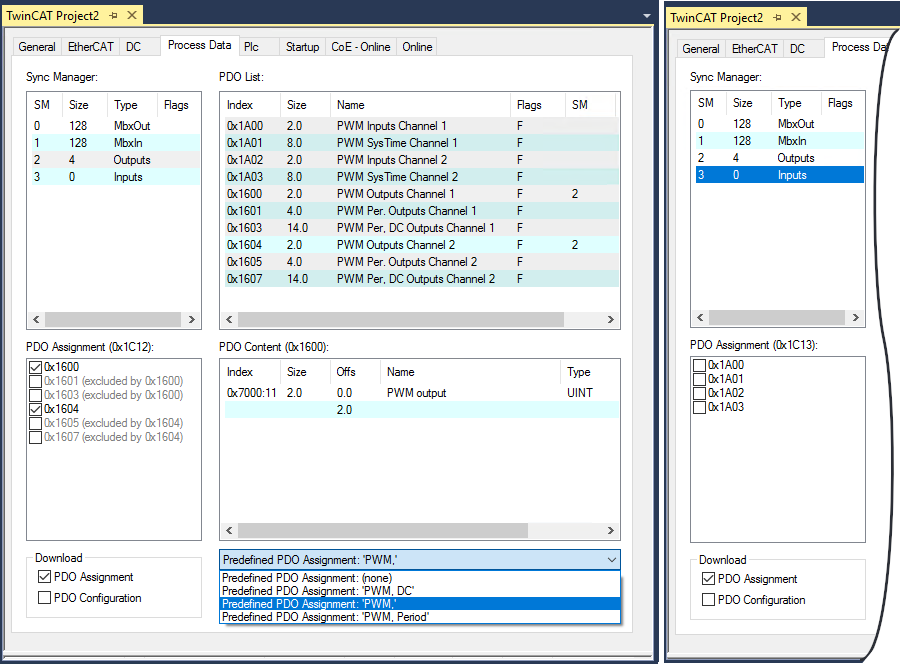
Task: Sort PDO List by Index column header
Action: pos(251,105)
